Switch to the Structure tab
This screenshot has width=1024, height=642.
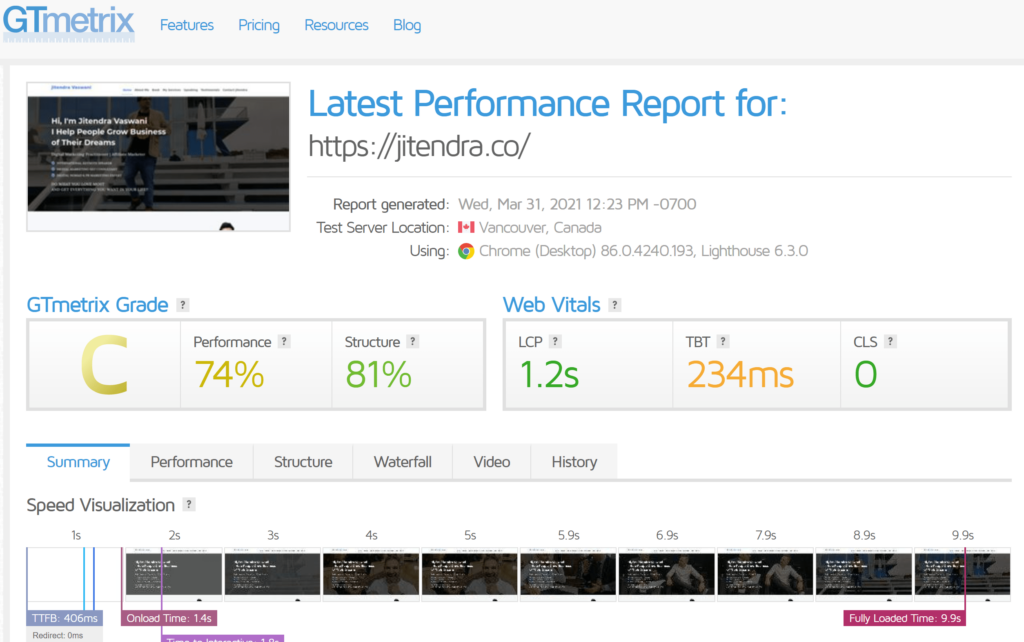click(303, 462)
